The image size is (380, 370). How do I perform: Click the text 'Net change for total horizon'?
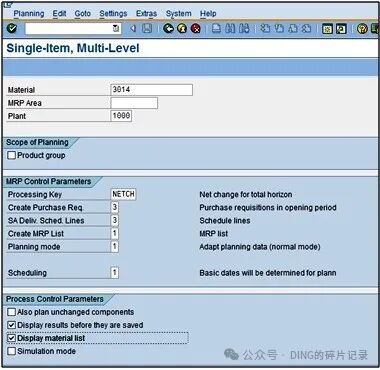[x=246, y=194]
